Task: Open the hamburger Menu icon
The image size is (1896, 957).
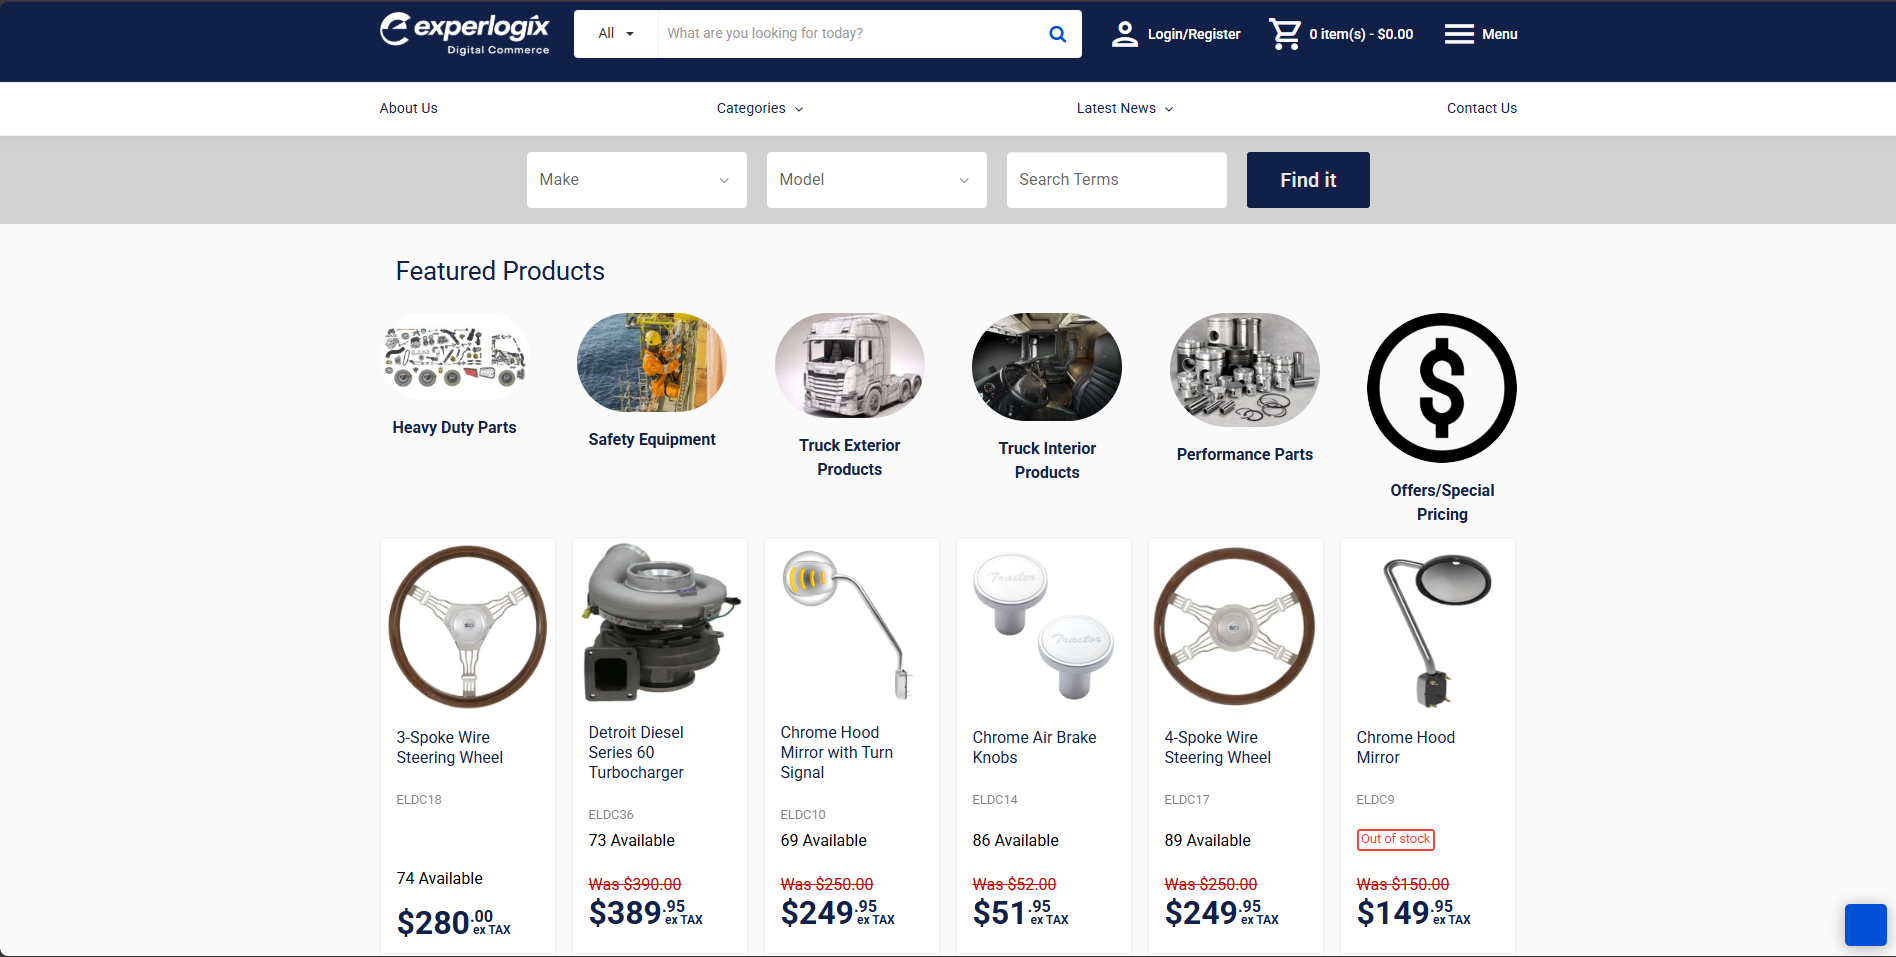Action: pos(1459,34)
